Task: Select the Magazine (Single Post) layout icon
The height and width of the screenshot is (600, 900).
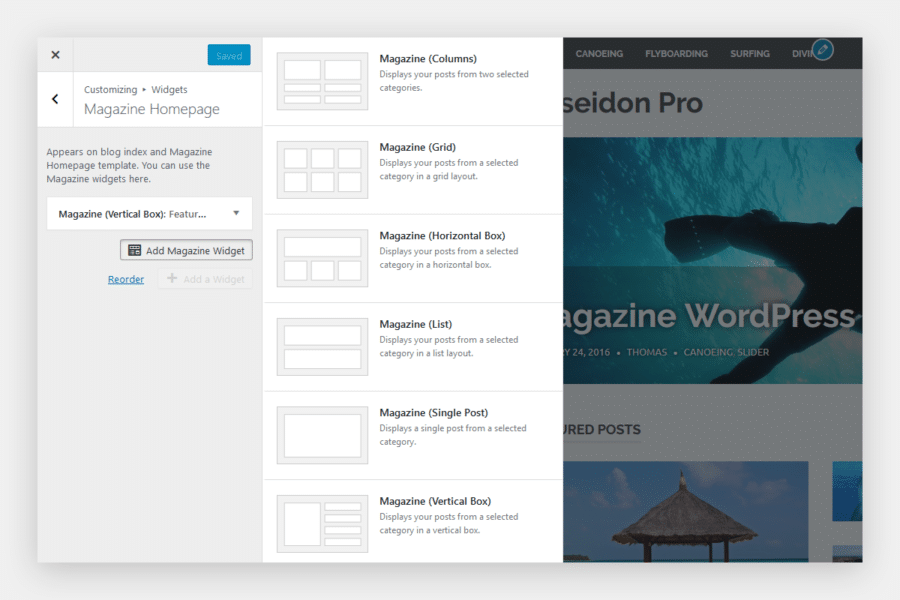Action: (x=322, y=434)
